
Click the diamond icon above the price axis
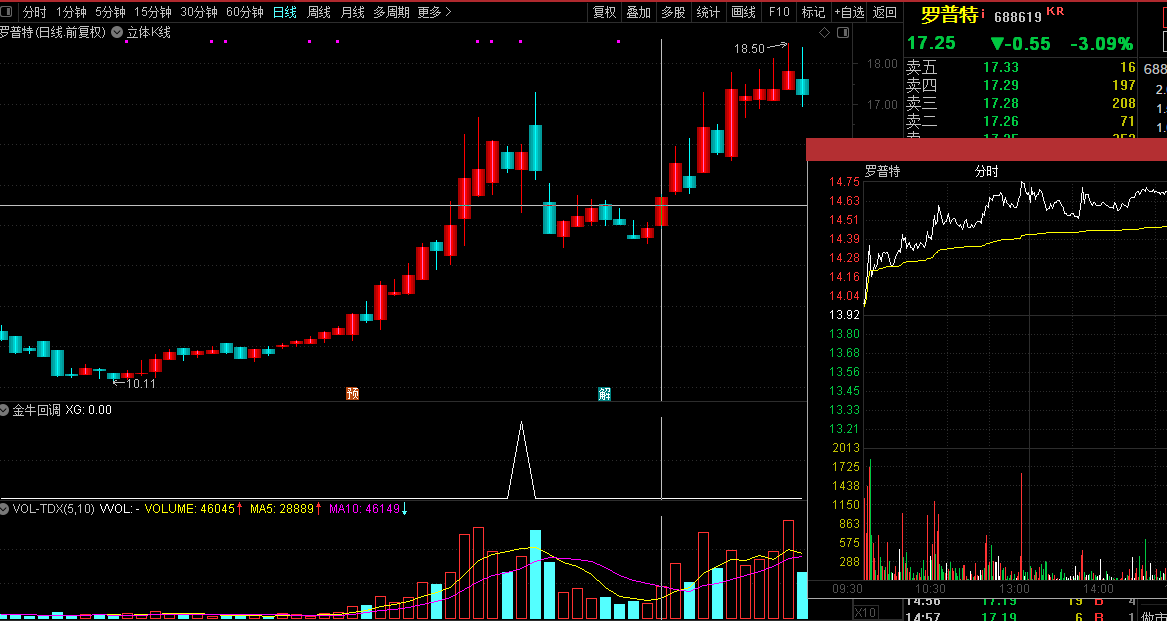[x=824, y=33]
